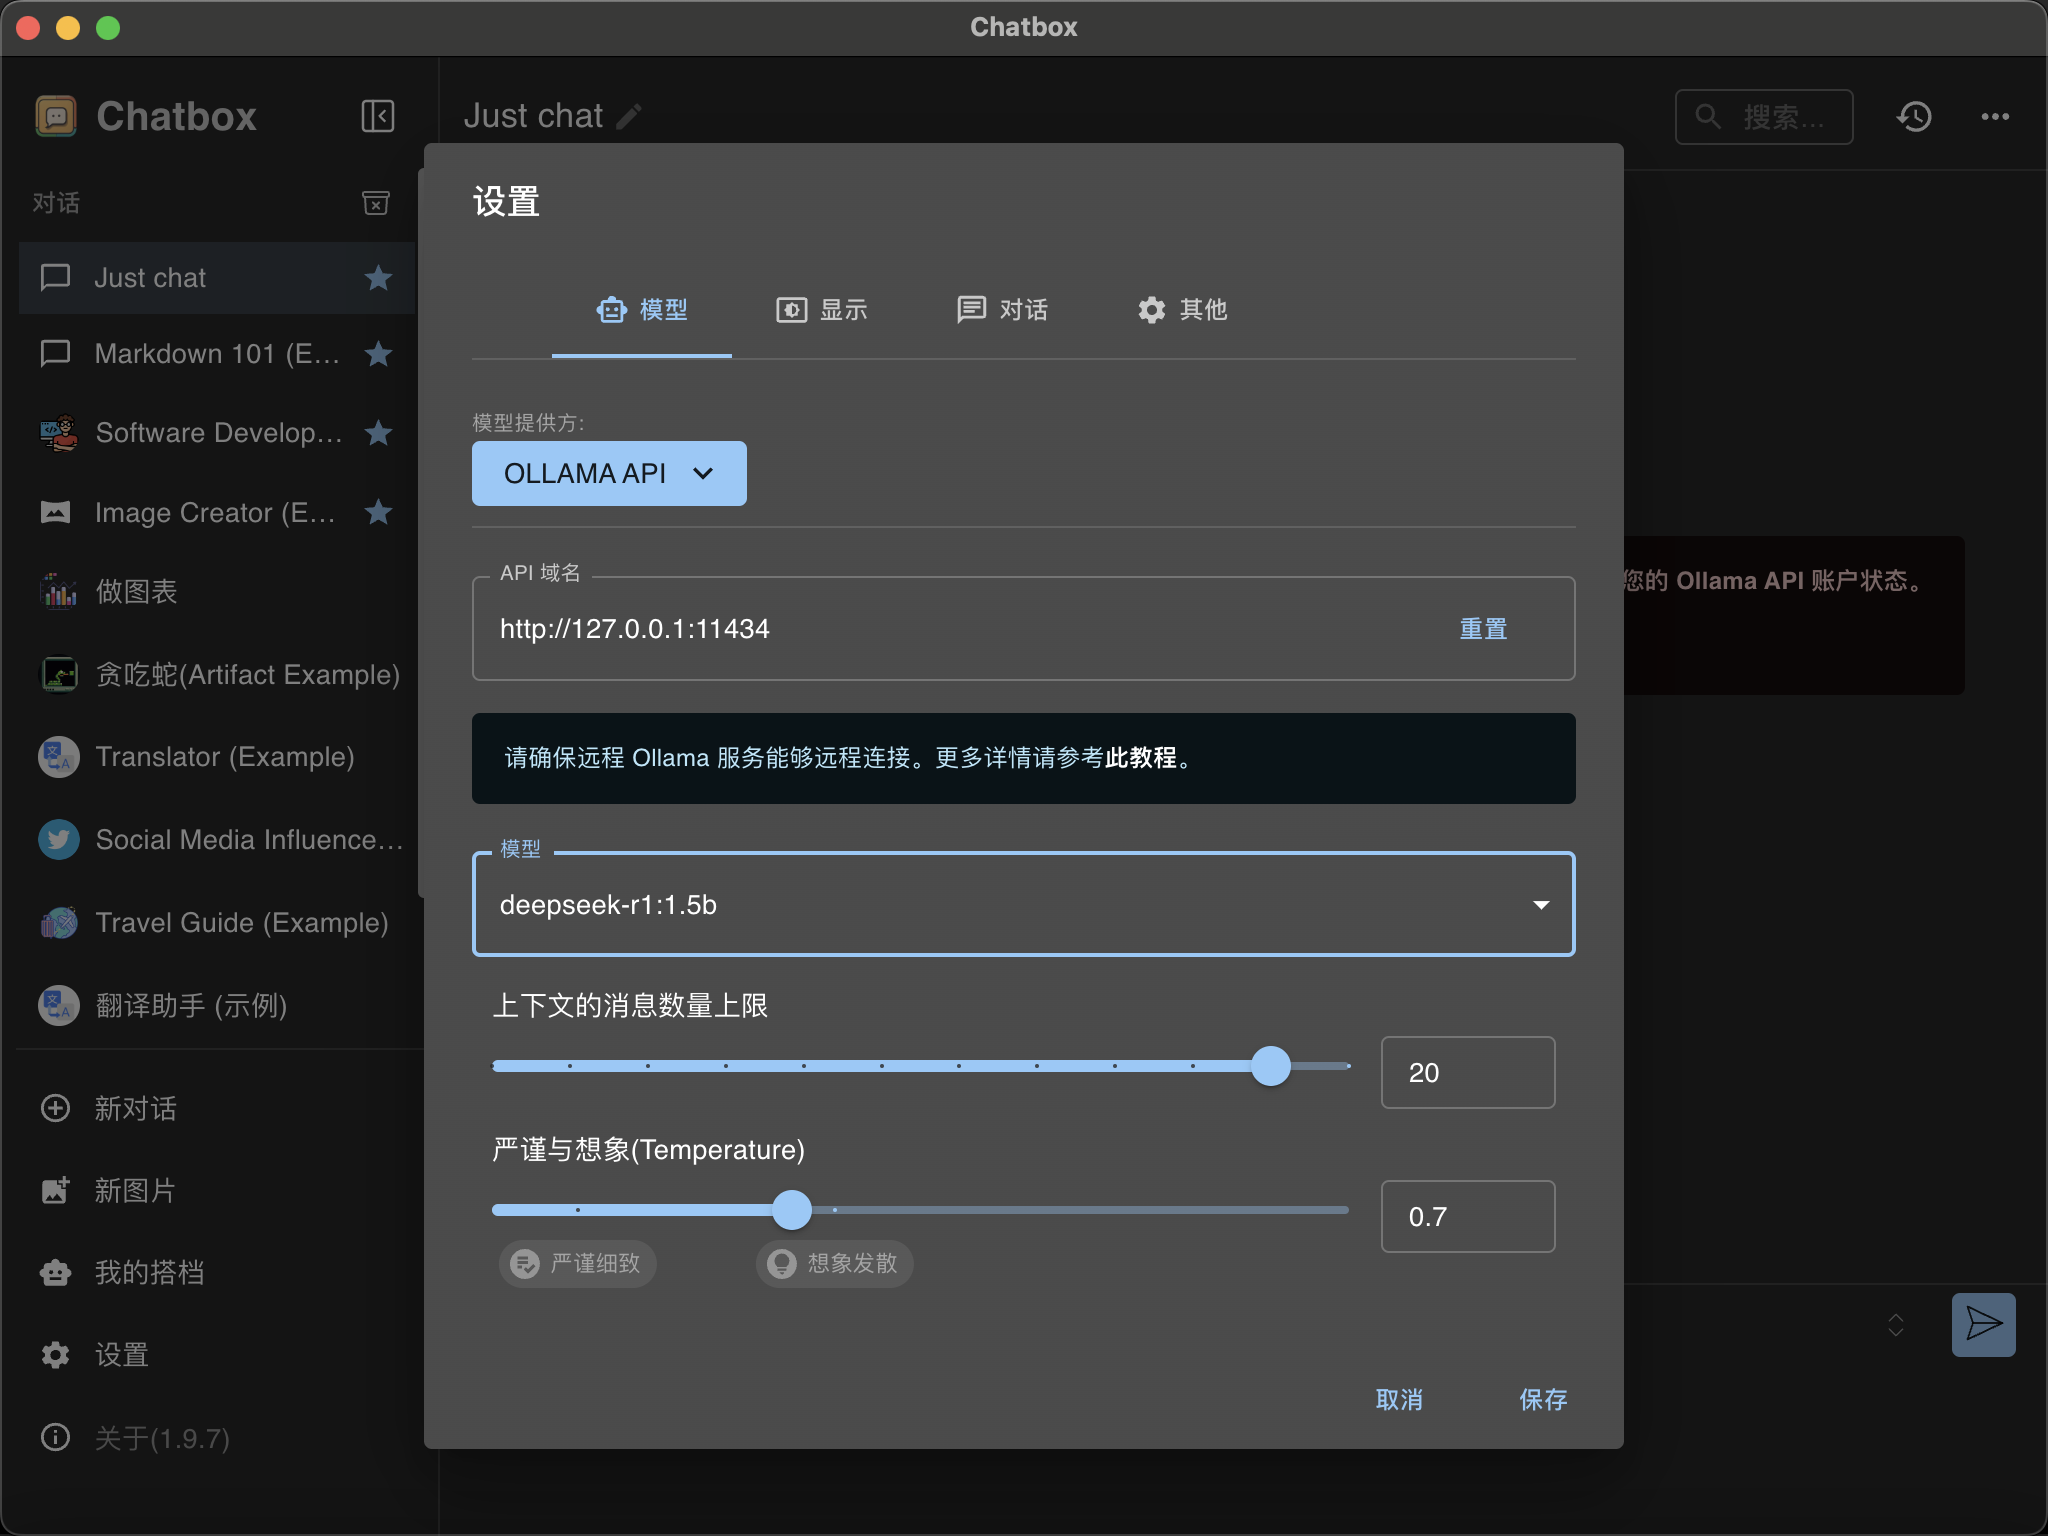Viewport: 2048px width, 1536px height.
Task: Click the 关于 info icon
Action: click(55, 1437)
